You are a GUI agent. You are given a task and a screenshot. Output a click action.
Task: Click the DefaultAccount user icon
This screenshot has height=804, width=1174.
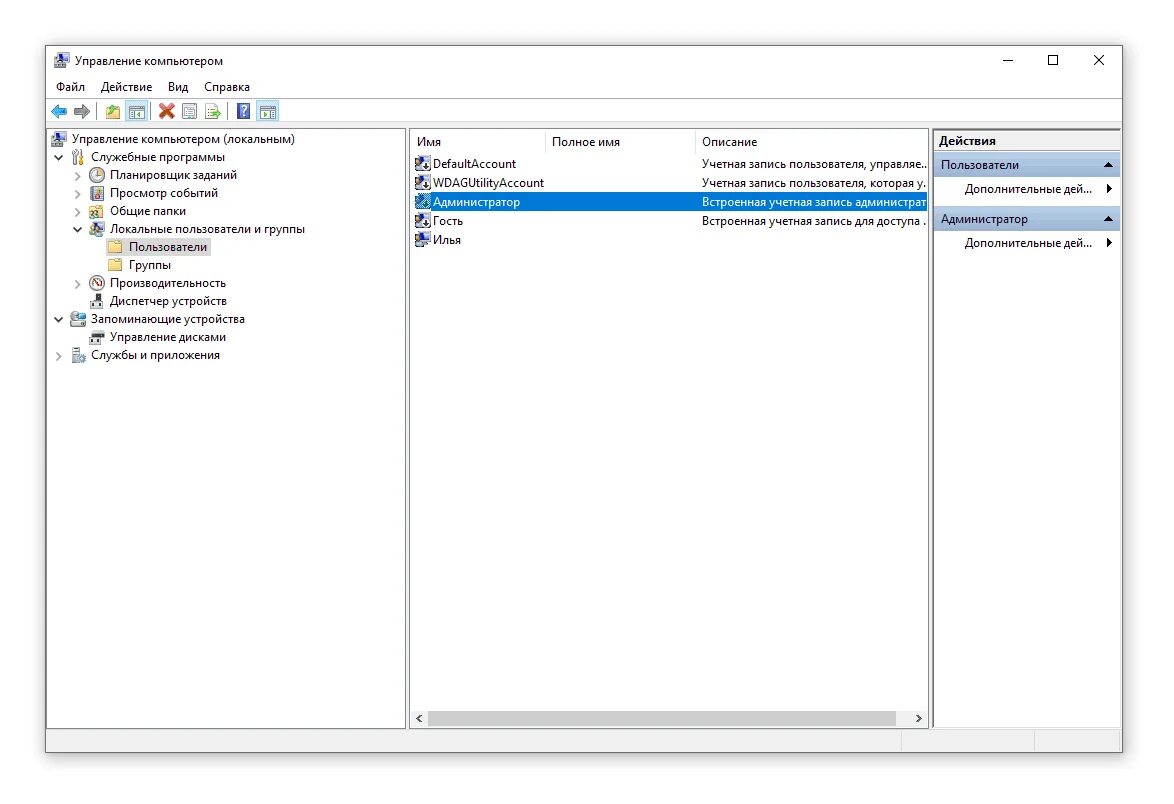pyautogui.click(x=422, y=163)
